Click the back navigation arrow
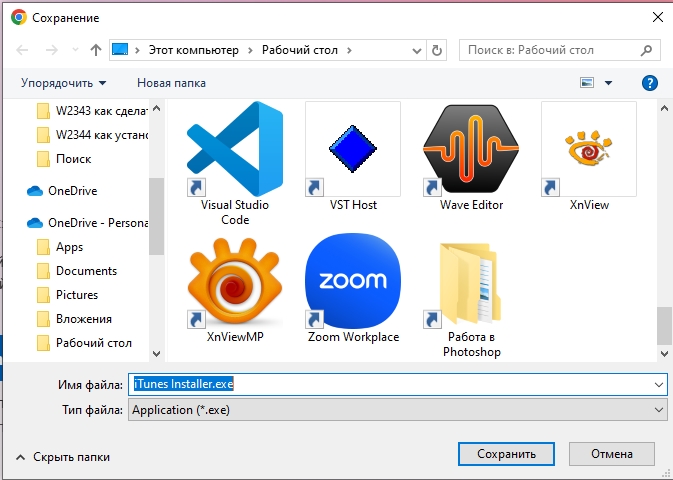 (22, 50)
